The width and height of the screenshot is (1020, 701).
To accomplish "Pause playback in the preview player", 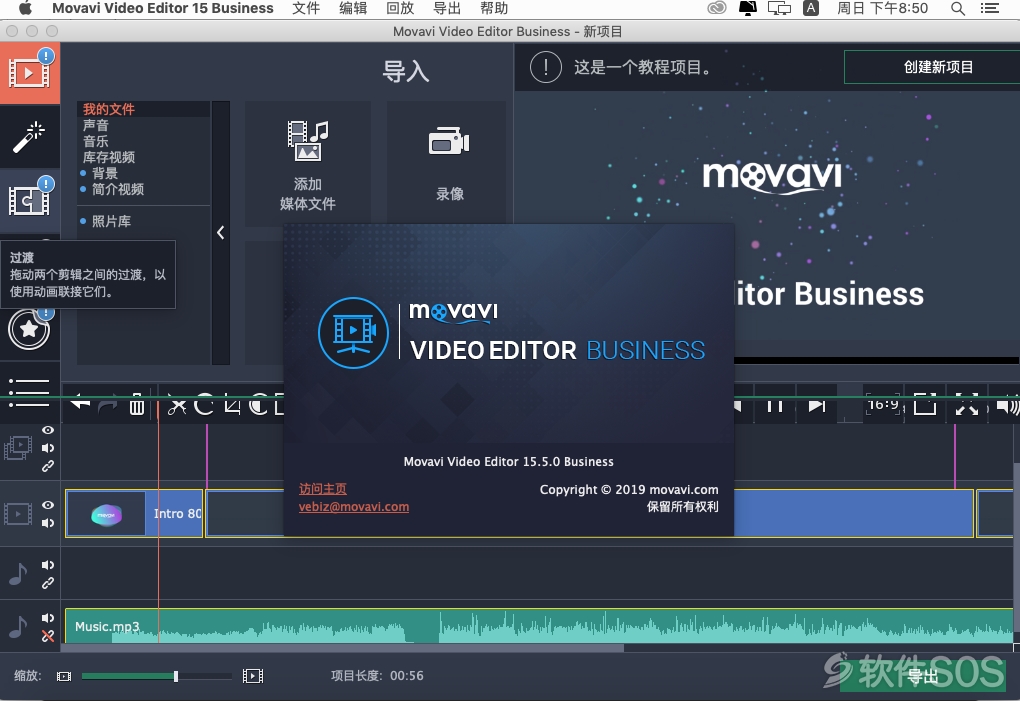I will 774,406.
